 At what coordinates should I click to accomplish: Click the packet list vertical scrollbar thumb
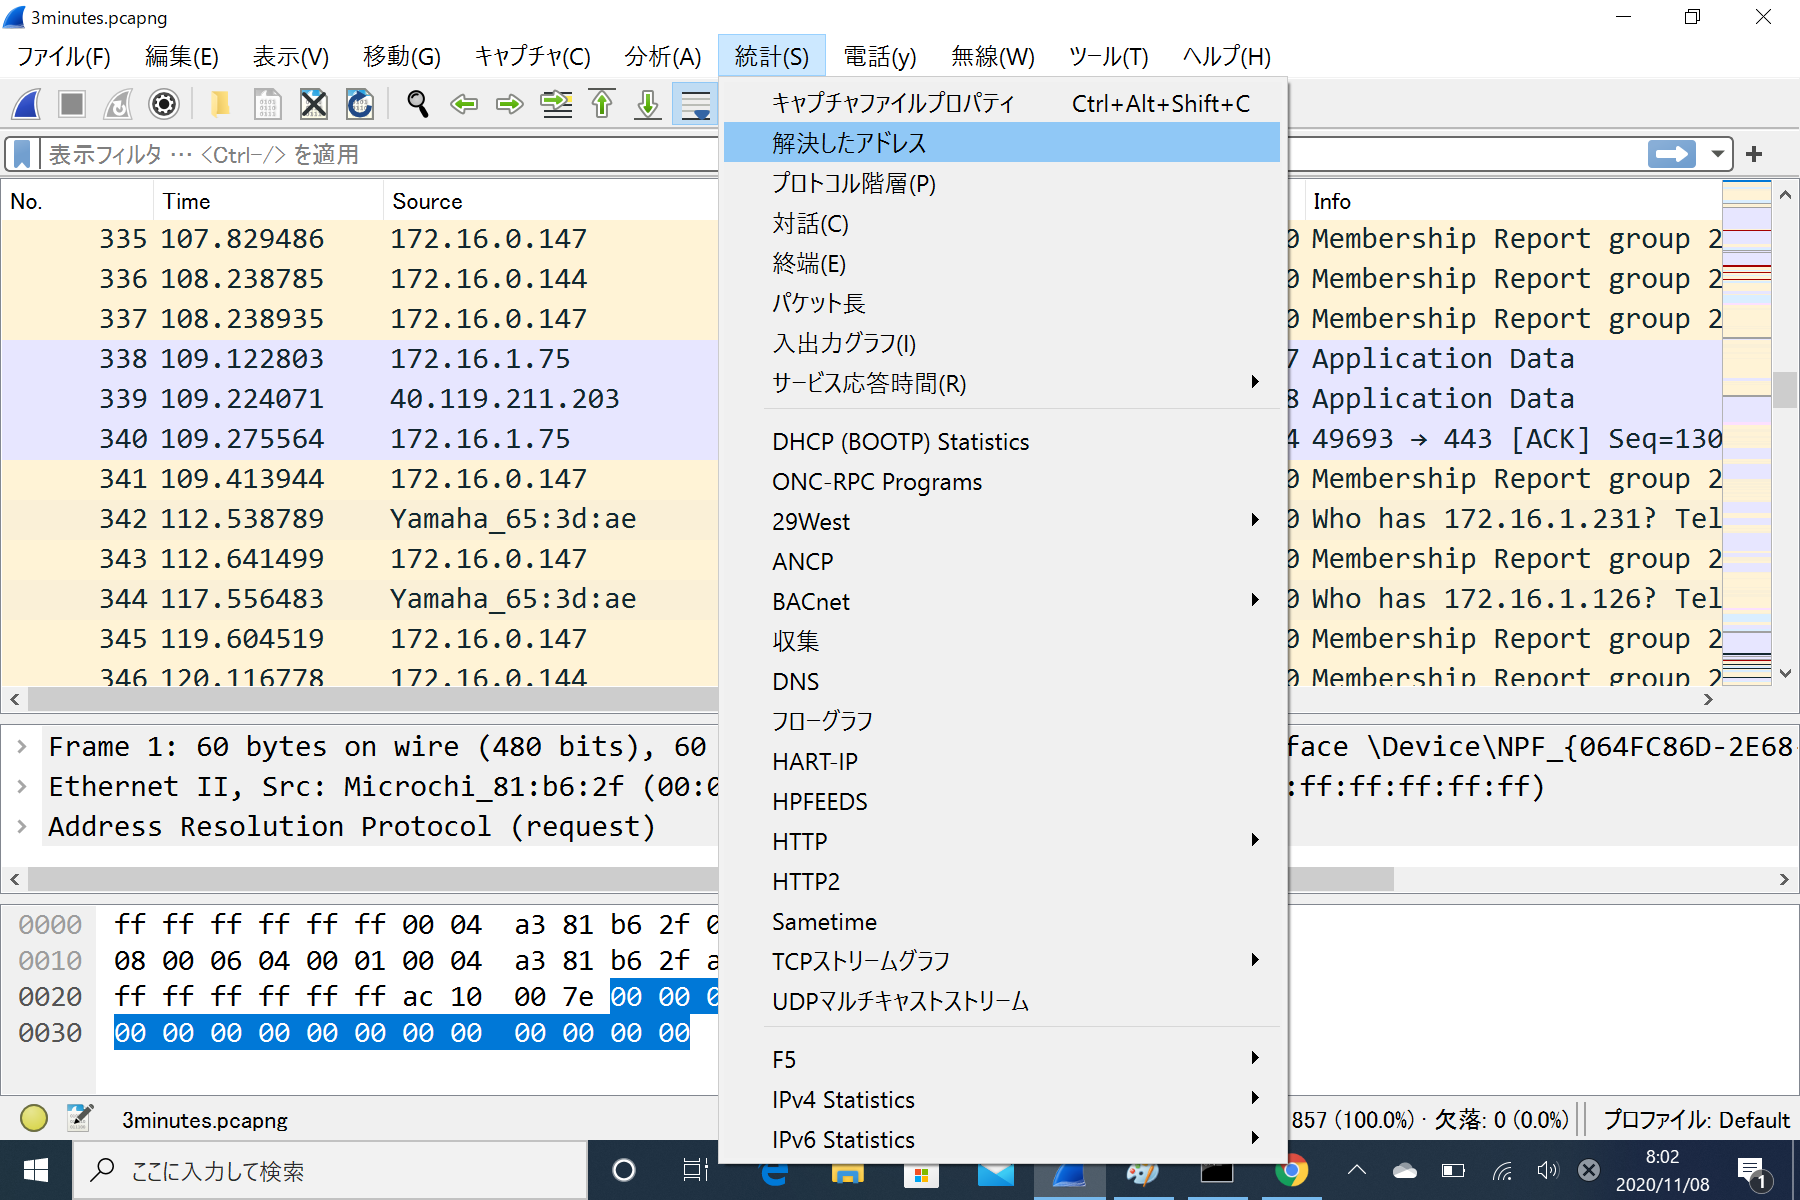coord(1785,389)
